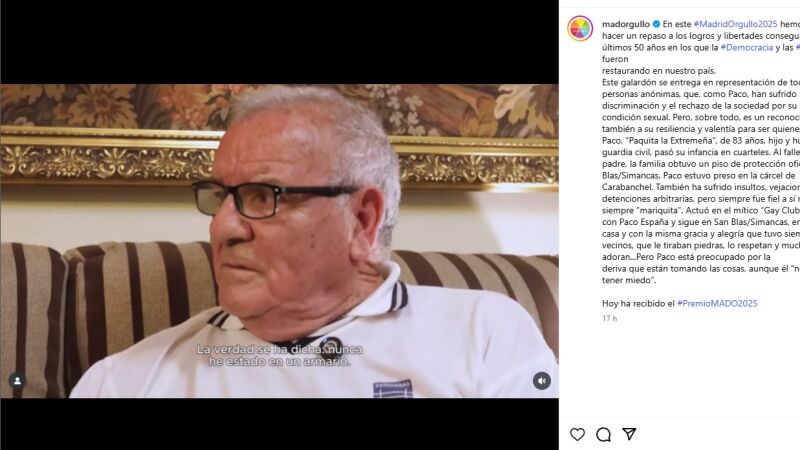
Task: Click the '17 h' post timestamp
Action: click(609, 318)
